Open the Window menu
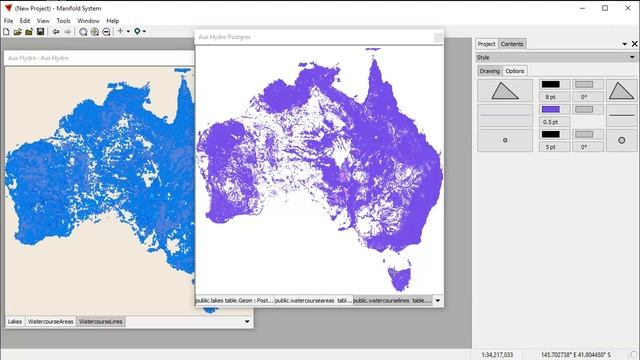 click(88, 21)
